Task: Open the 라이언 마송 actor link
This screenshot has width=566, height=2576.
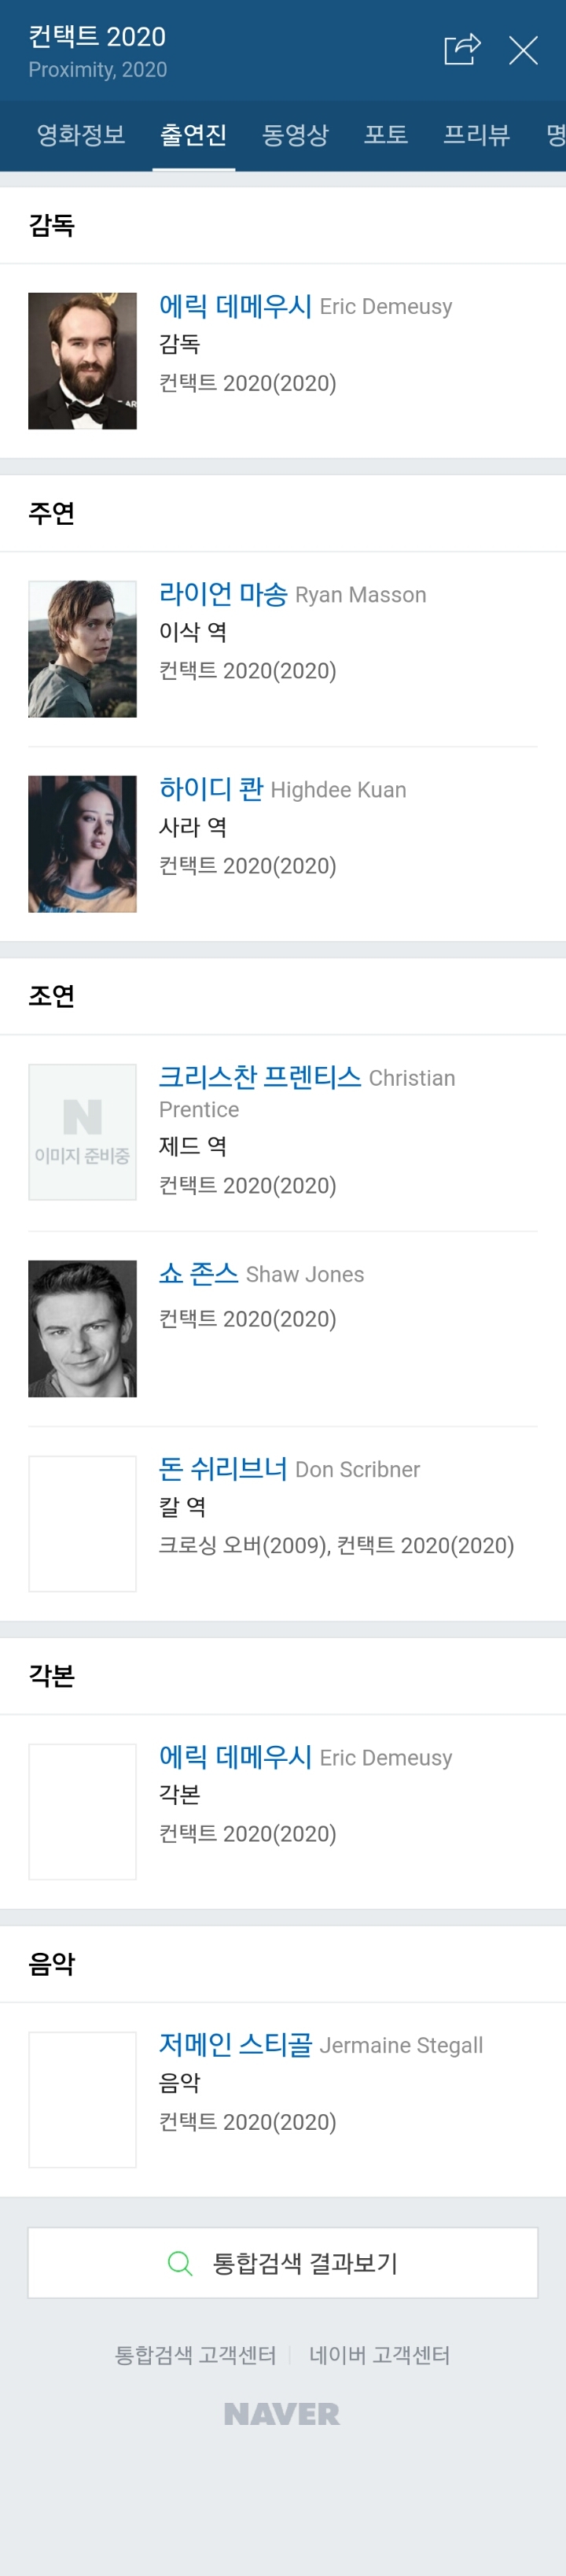Action: 223,594
